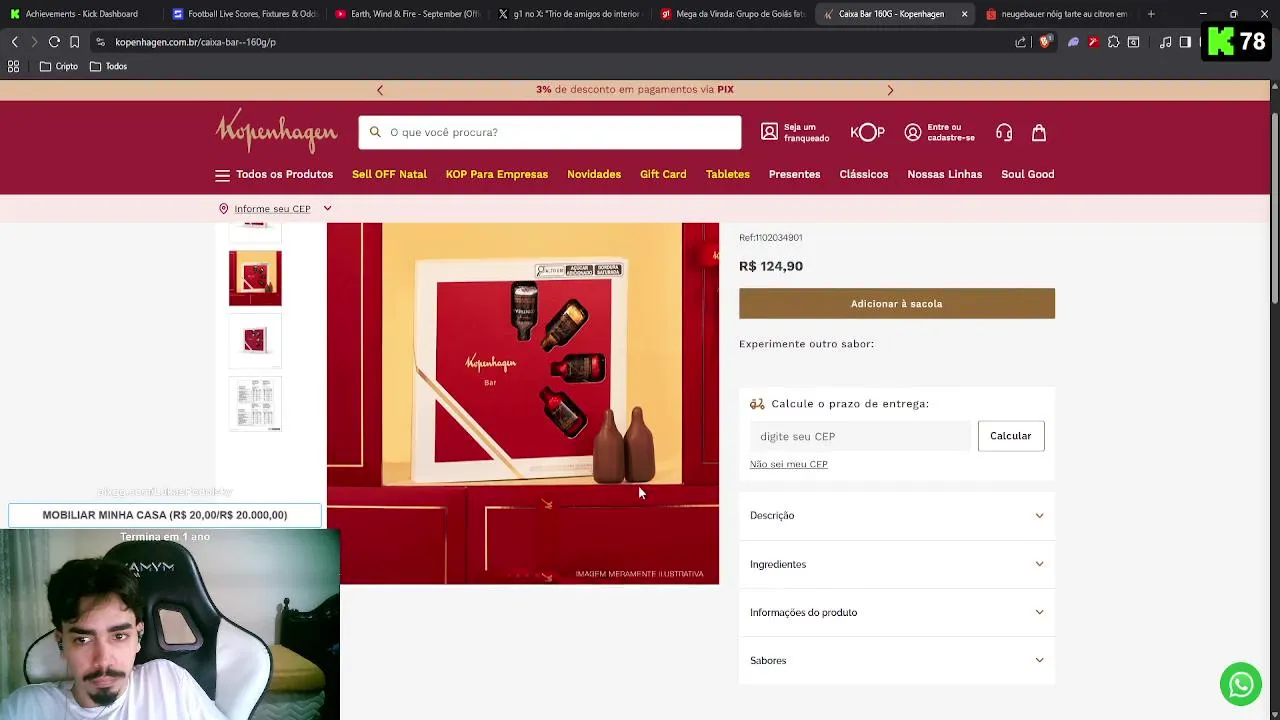Click the Calcular shipping button
1280x720 pixels.
pyautogui.click(x=1011, y=436)
